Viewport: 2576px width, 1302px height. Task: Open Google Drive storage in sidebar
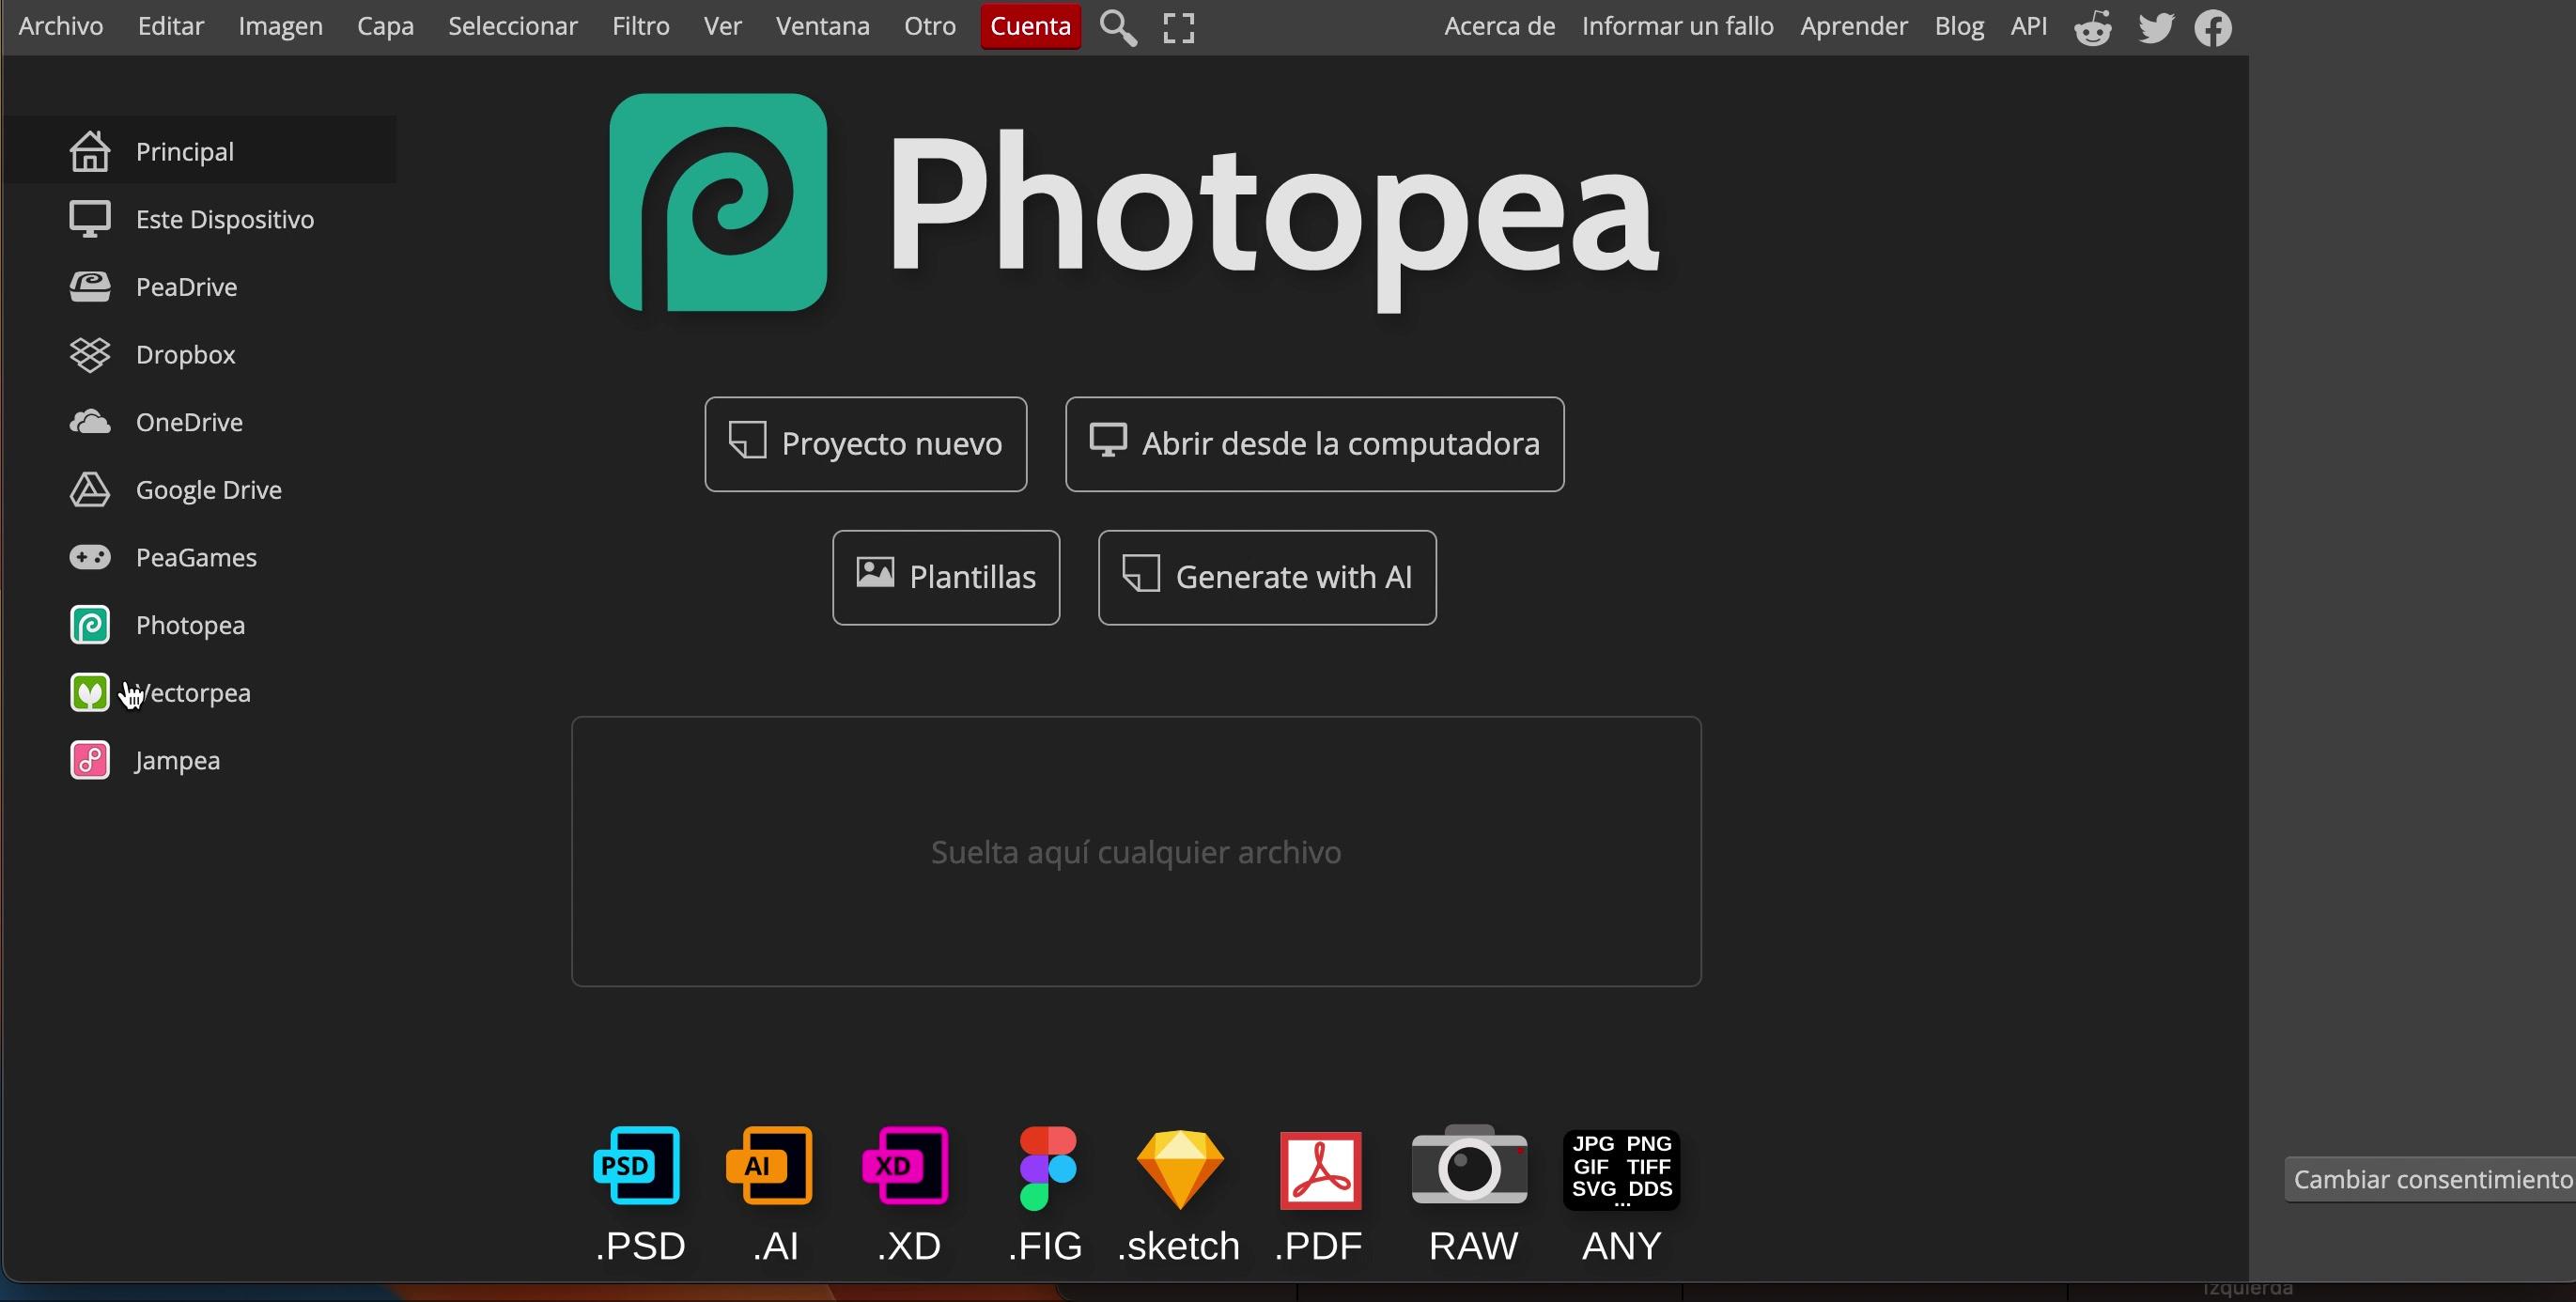(208, 490)
